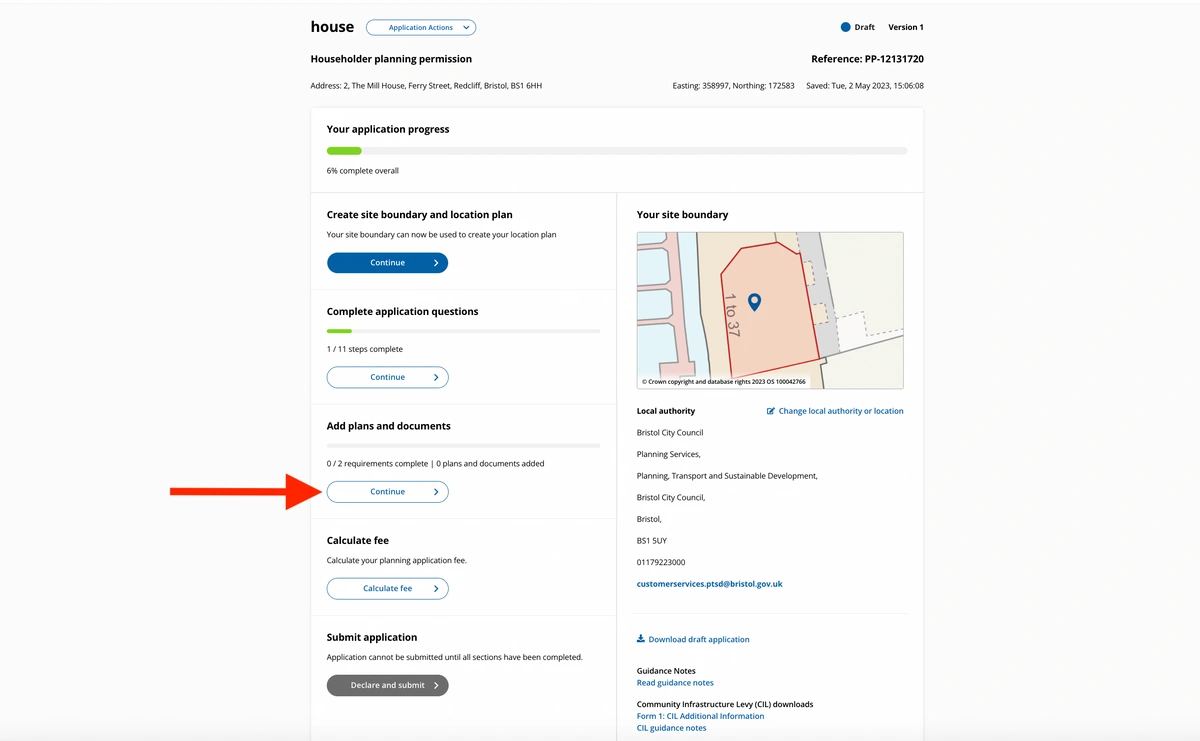Open the Read guidance notes link
The image size is (1200, 741).
(x=675, y=683)
